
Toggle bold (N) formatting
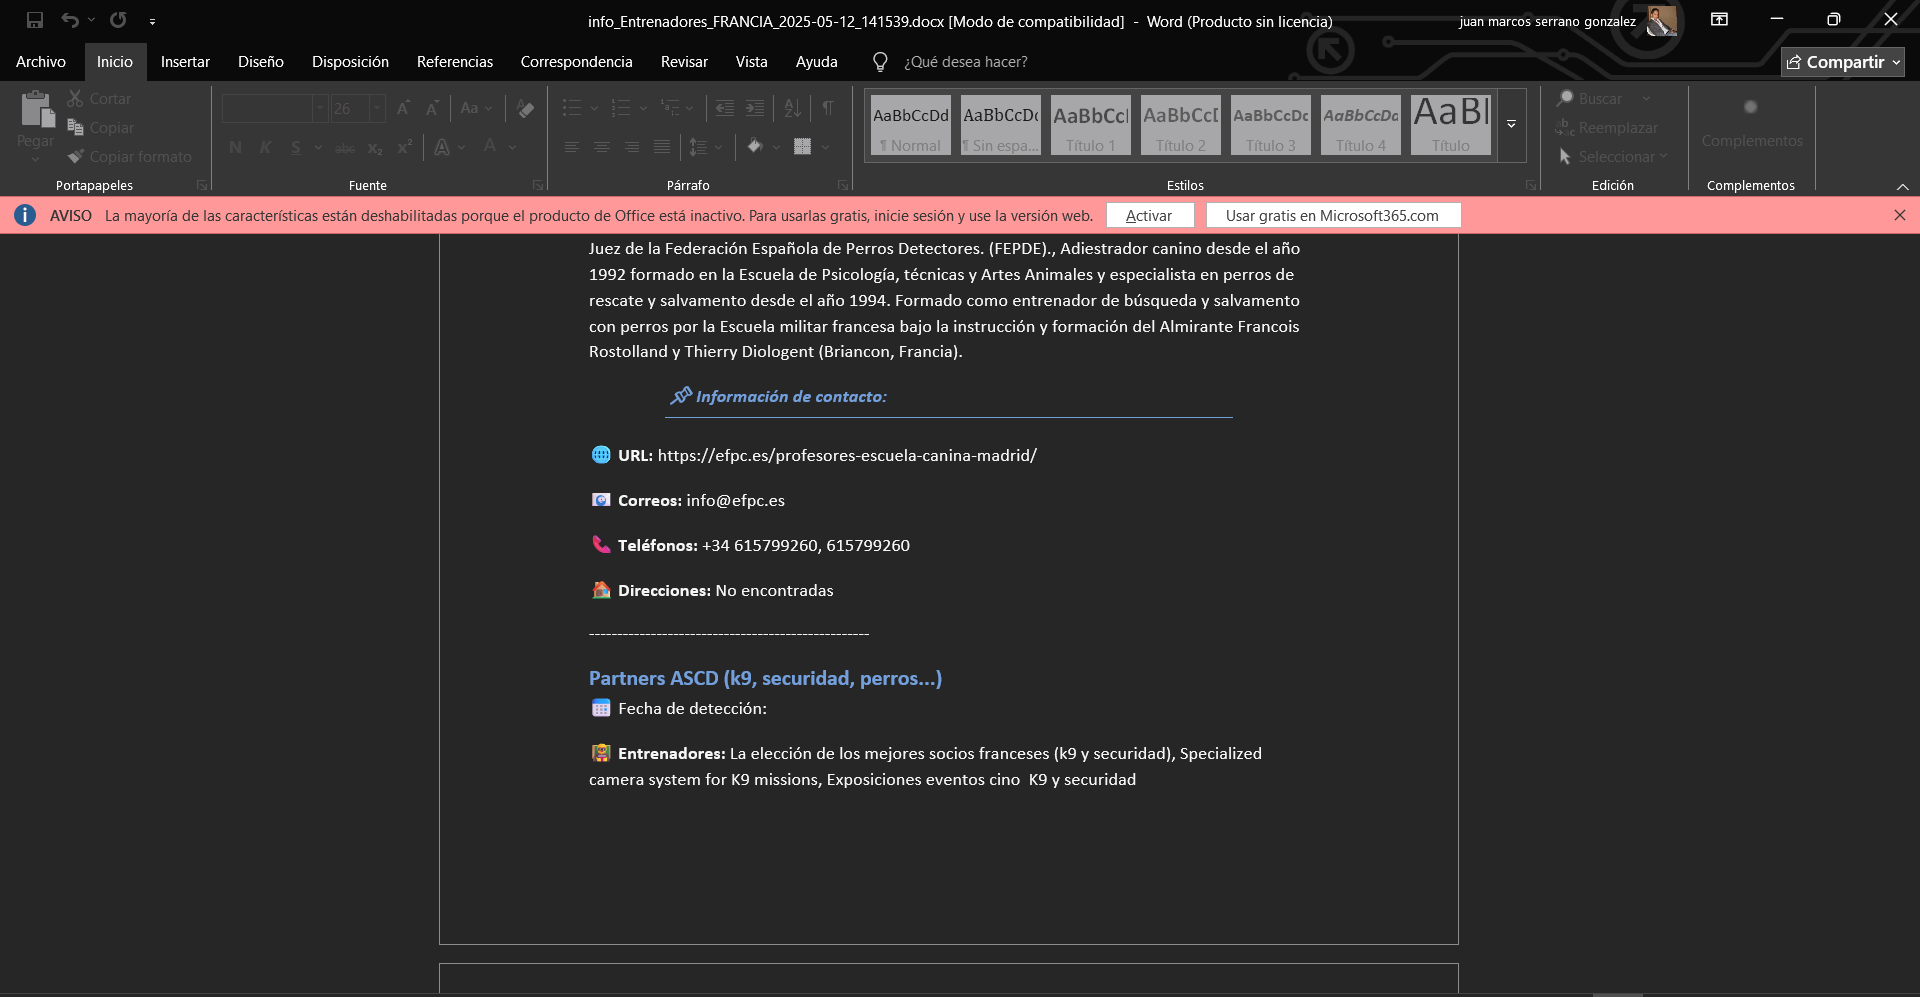pos(236,147)
